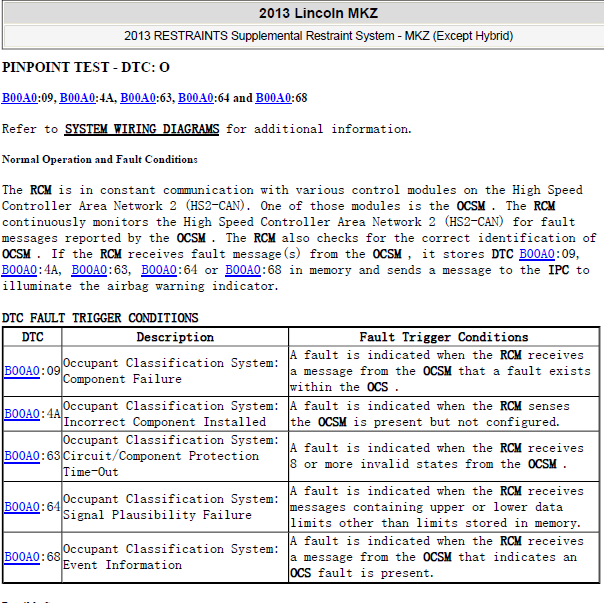
Task: Open B00A0:68 link in the DTC table
Action: [22, 557]
